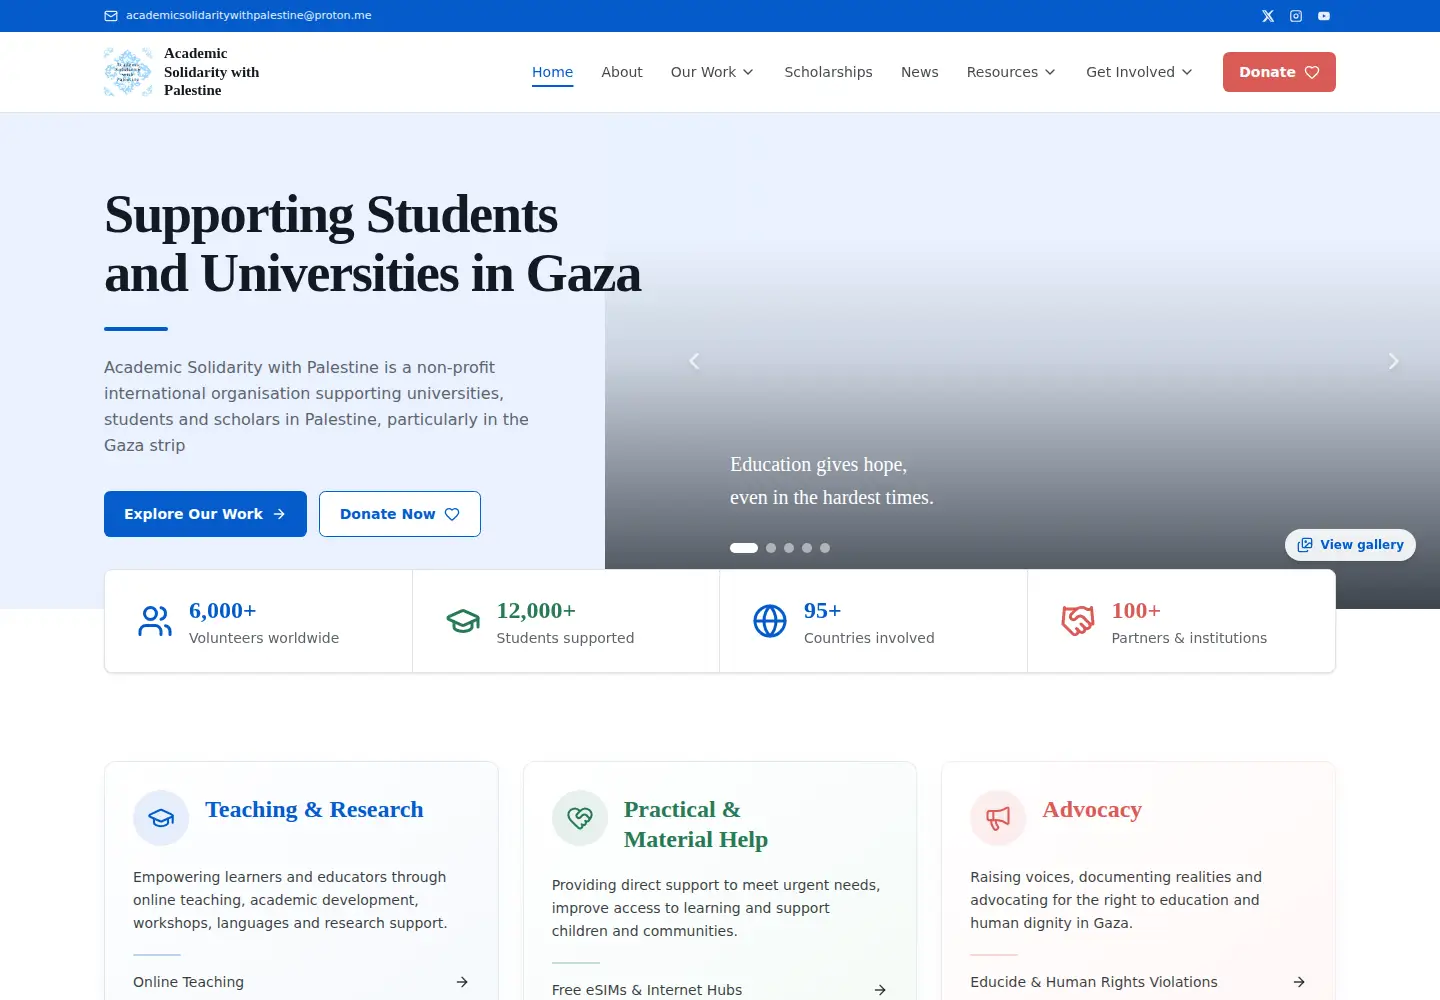Select the fifth carousel slide dot
Screen dimensions: 1440x1000
(825, 548)
